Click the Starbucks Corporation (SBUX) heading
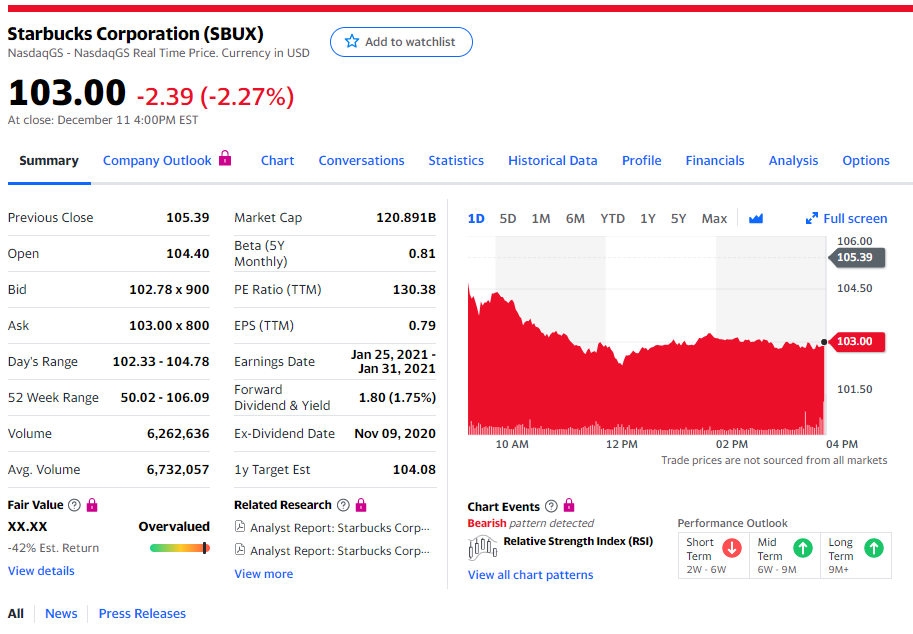The height and width of the screenshot is (634, 913). point(135,34)
